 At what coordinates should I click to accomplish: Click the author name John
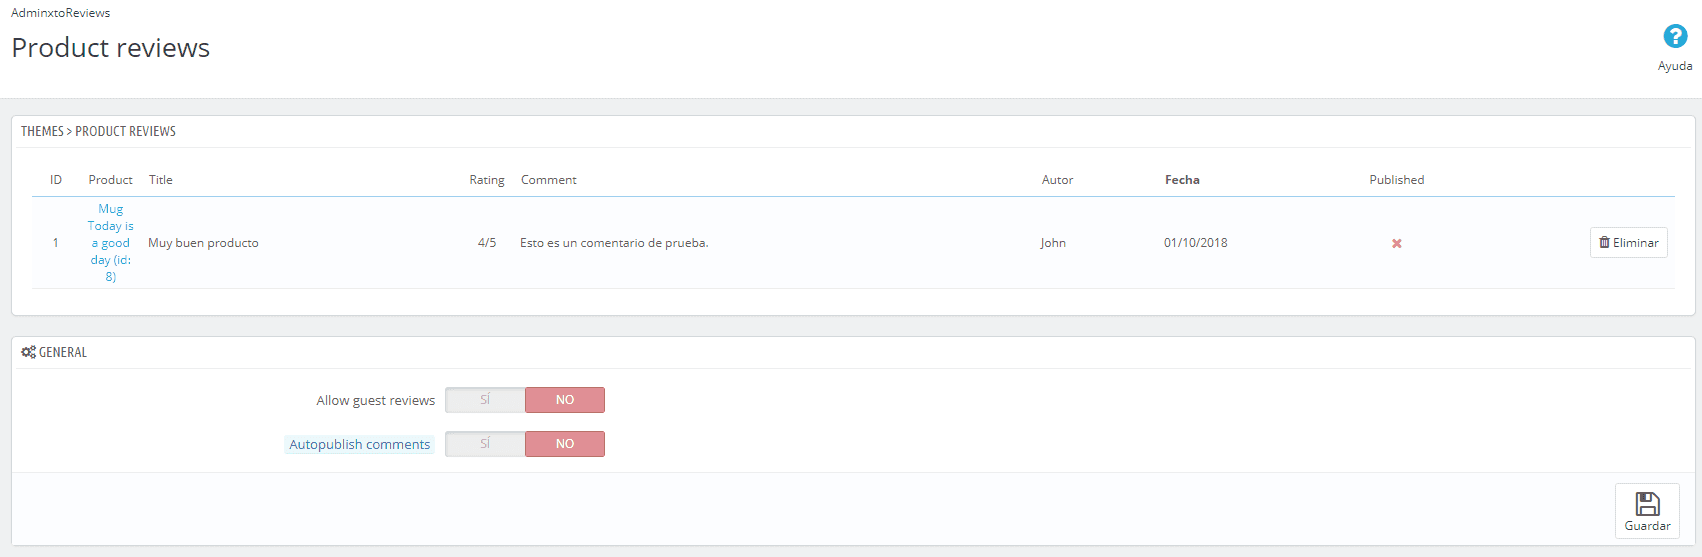coord(1053,243)
